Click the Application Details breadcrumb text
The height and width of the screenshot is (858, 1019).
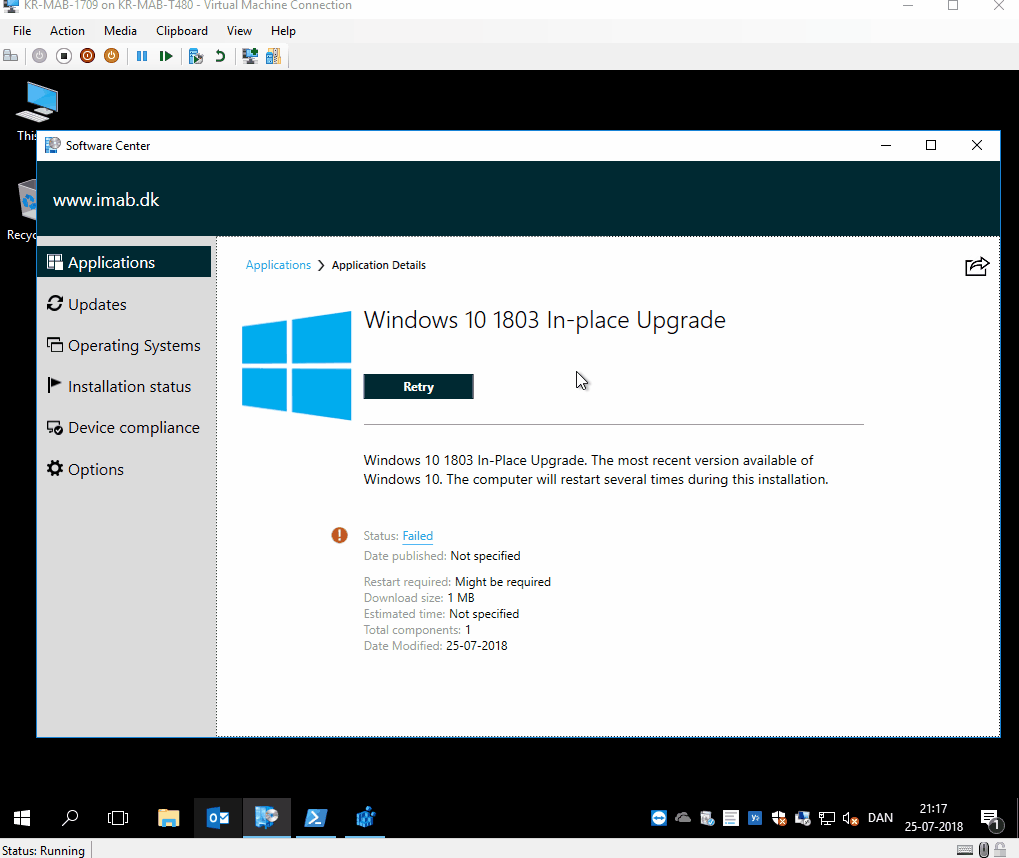point(379,265)
